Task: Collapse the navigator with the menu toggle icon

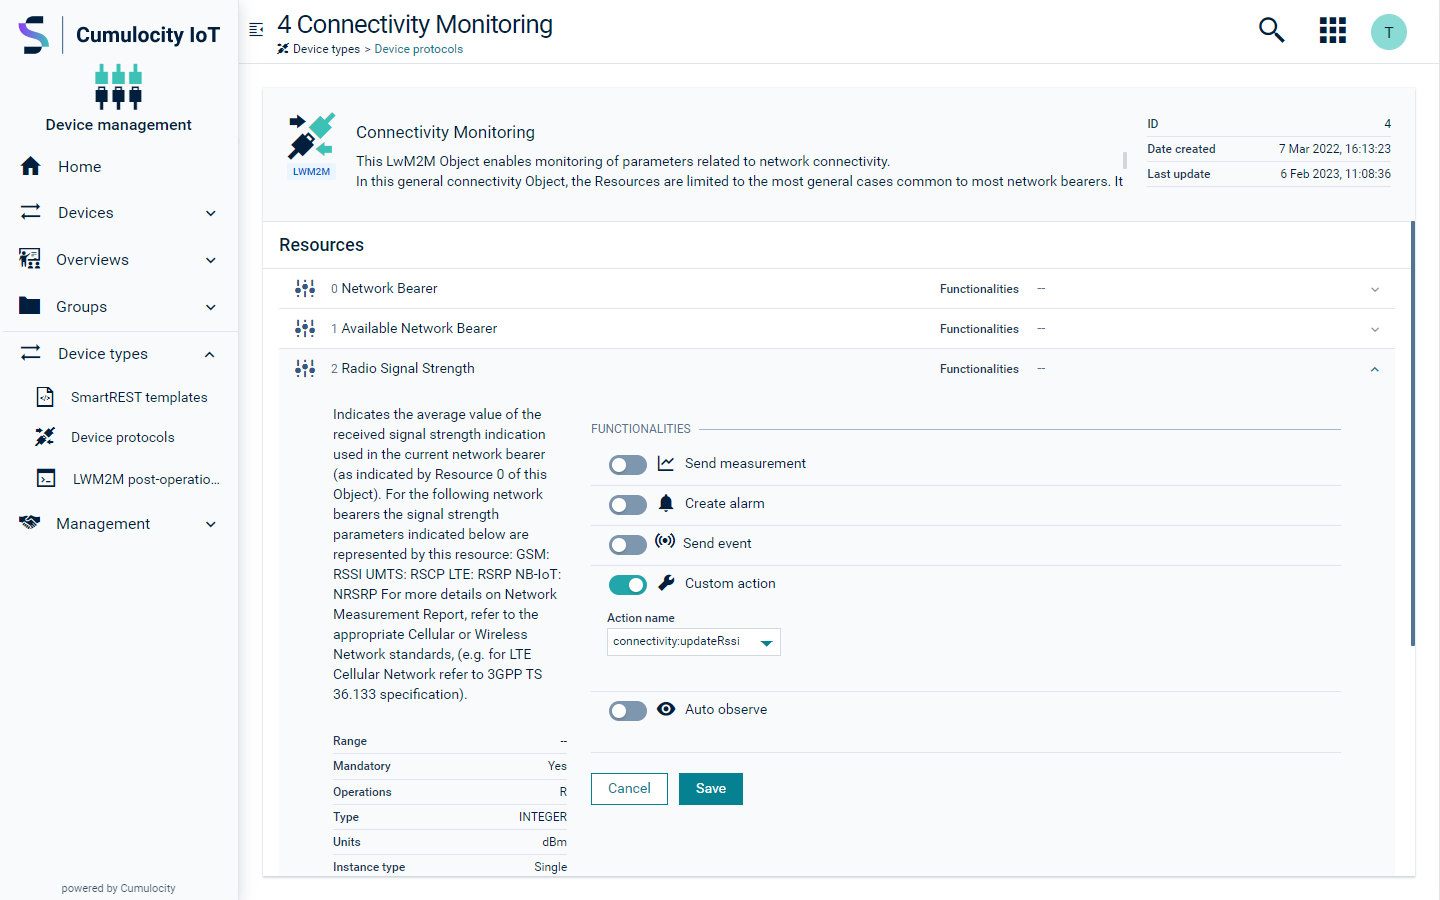Action: coord(256,30)
